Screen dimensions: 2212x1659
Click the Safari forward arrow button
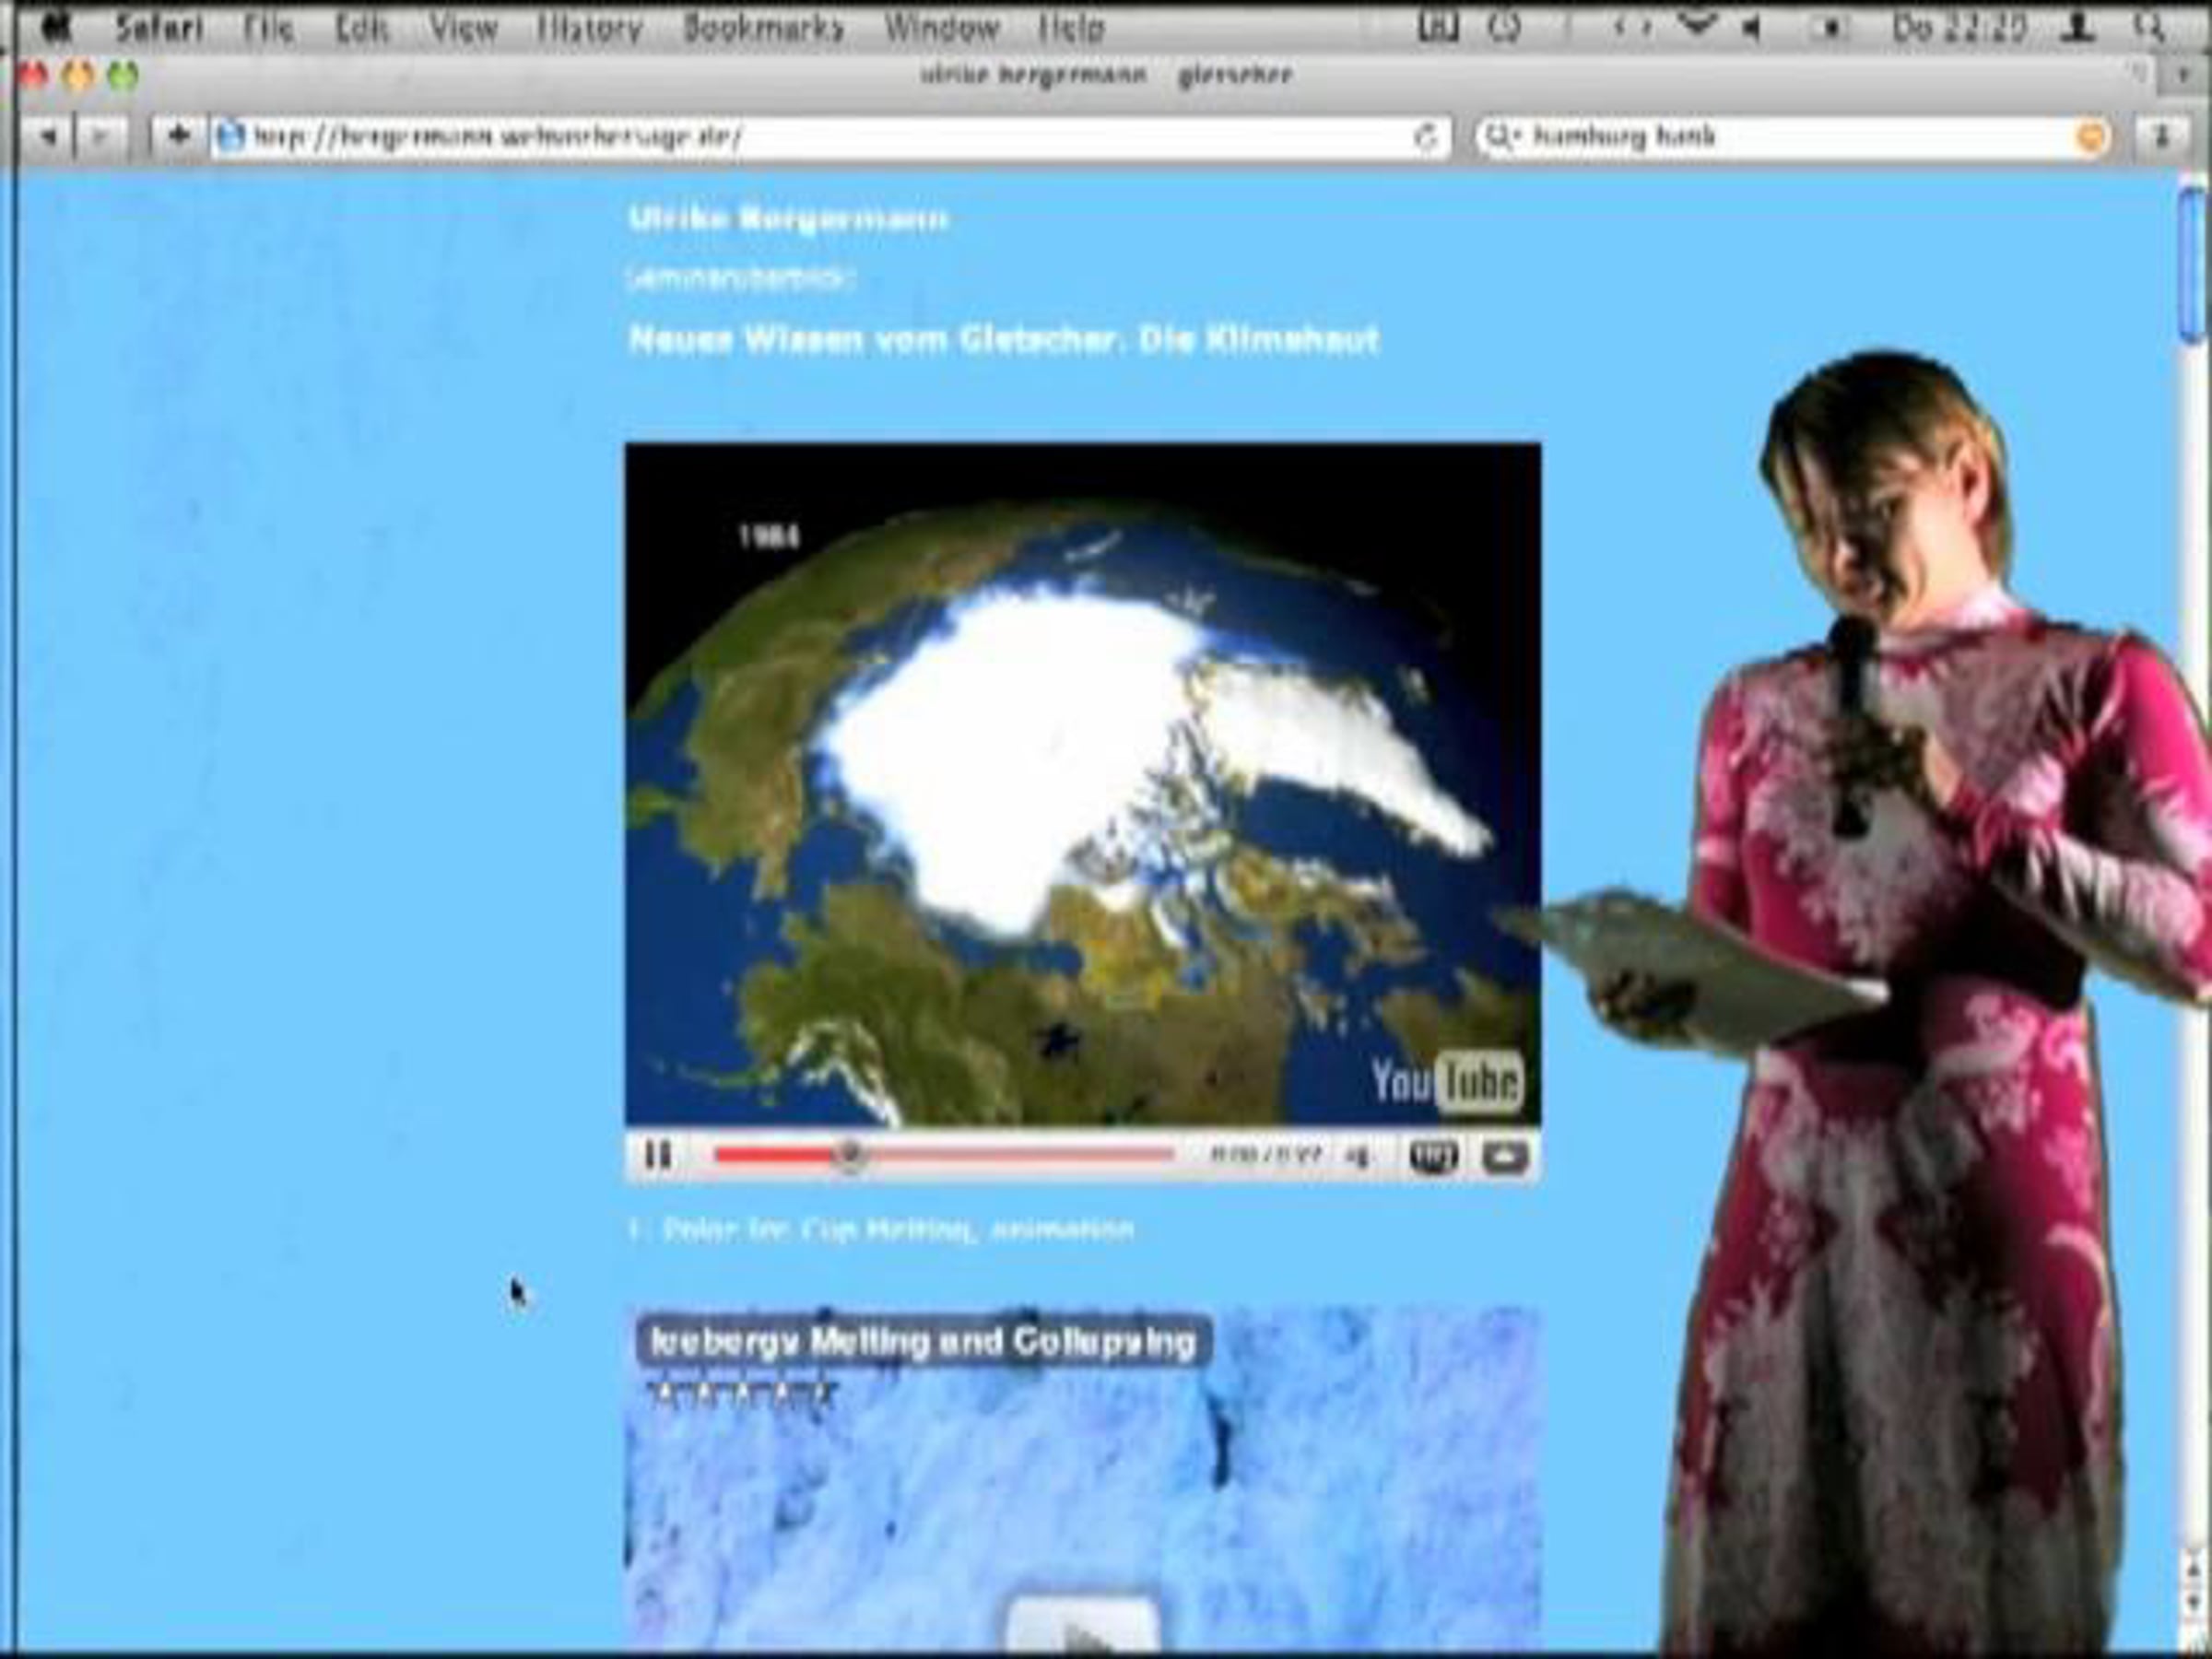point(99,136)
